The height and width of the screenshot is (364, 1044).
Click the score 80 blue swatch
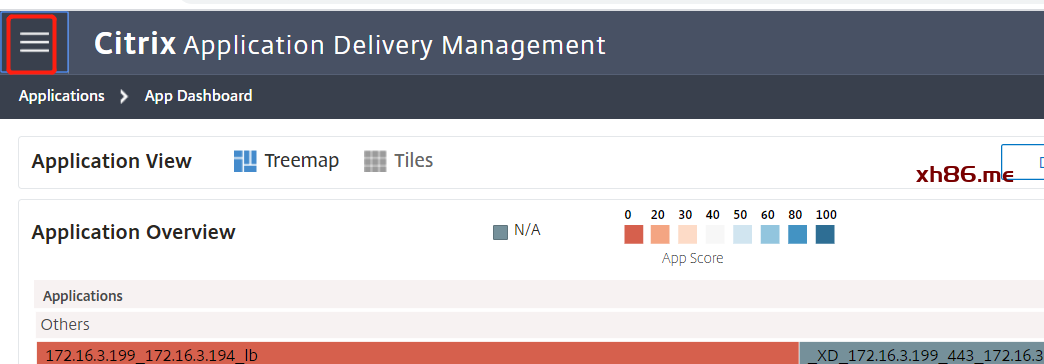(797, 234)
